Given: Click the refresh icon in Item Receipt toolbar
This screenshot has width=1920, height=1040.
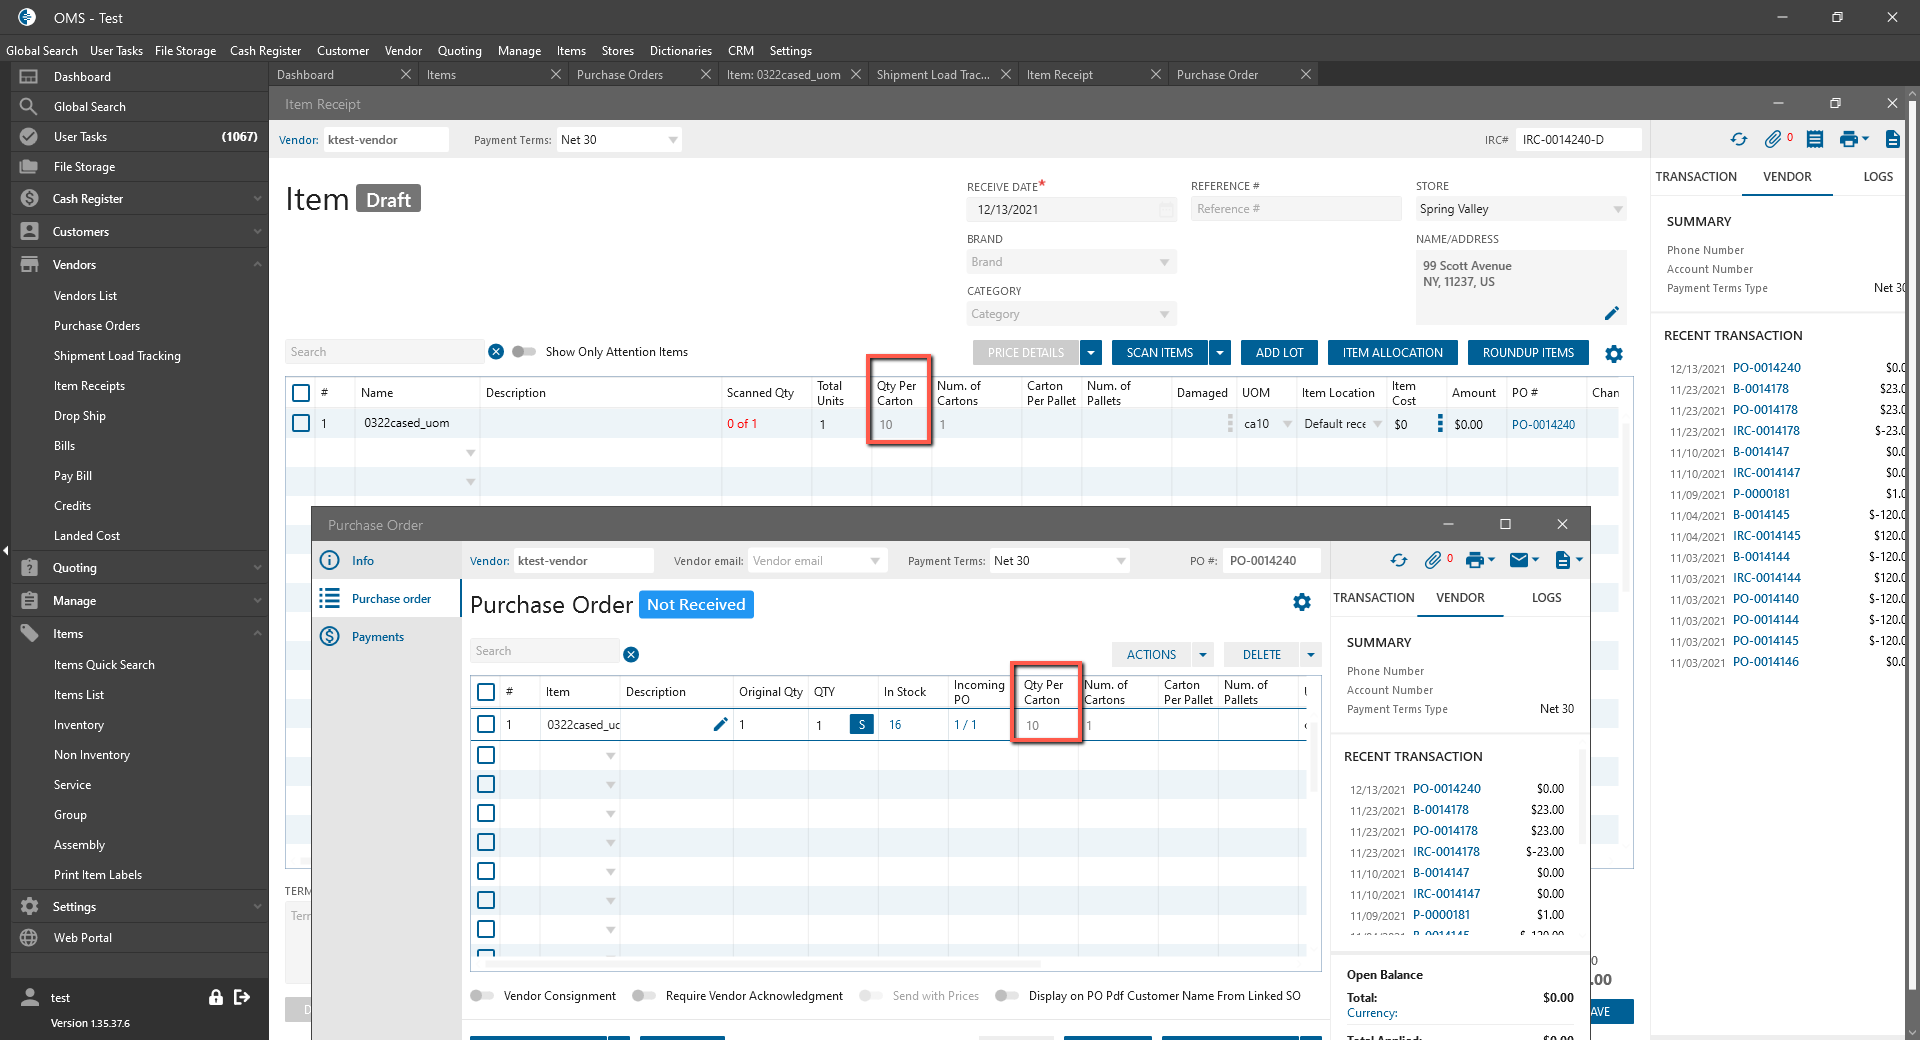Looking at the screenshot, I should tap(1739, 140).
